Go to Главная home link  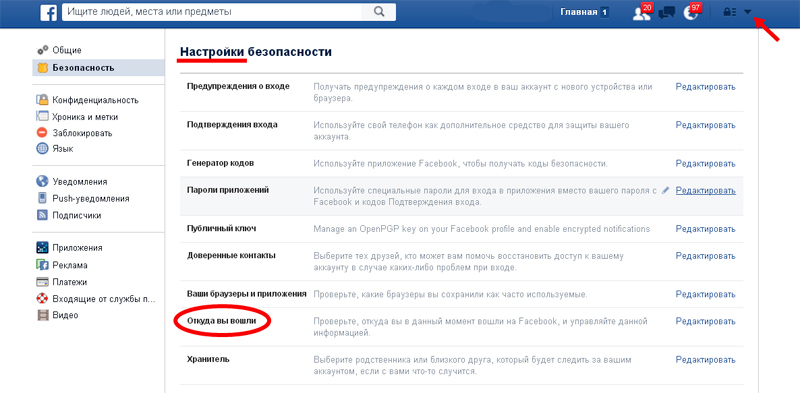[579, 12]
